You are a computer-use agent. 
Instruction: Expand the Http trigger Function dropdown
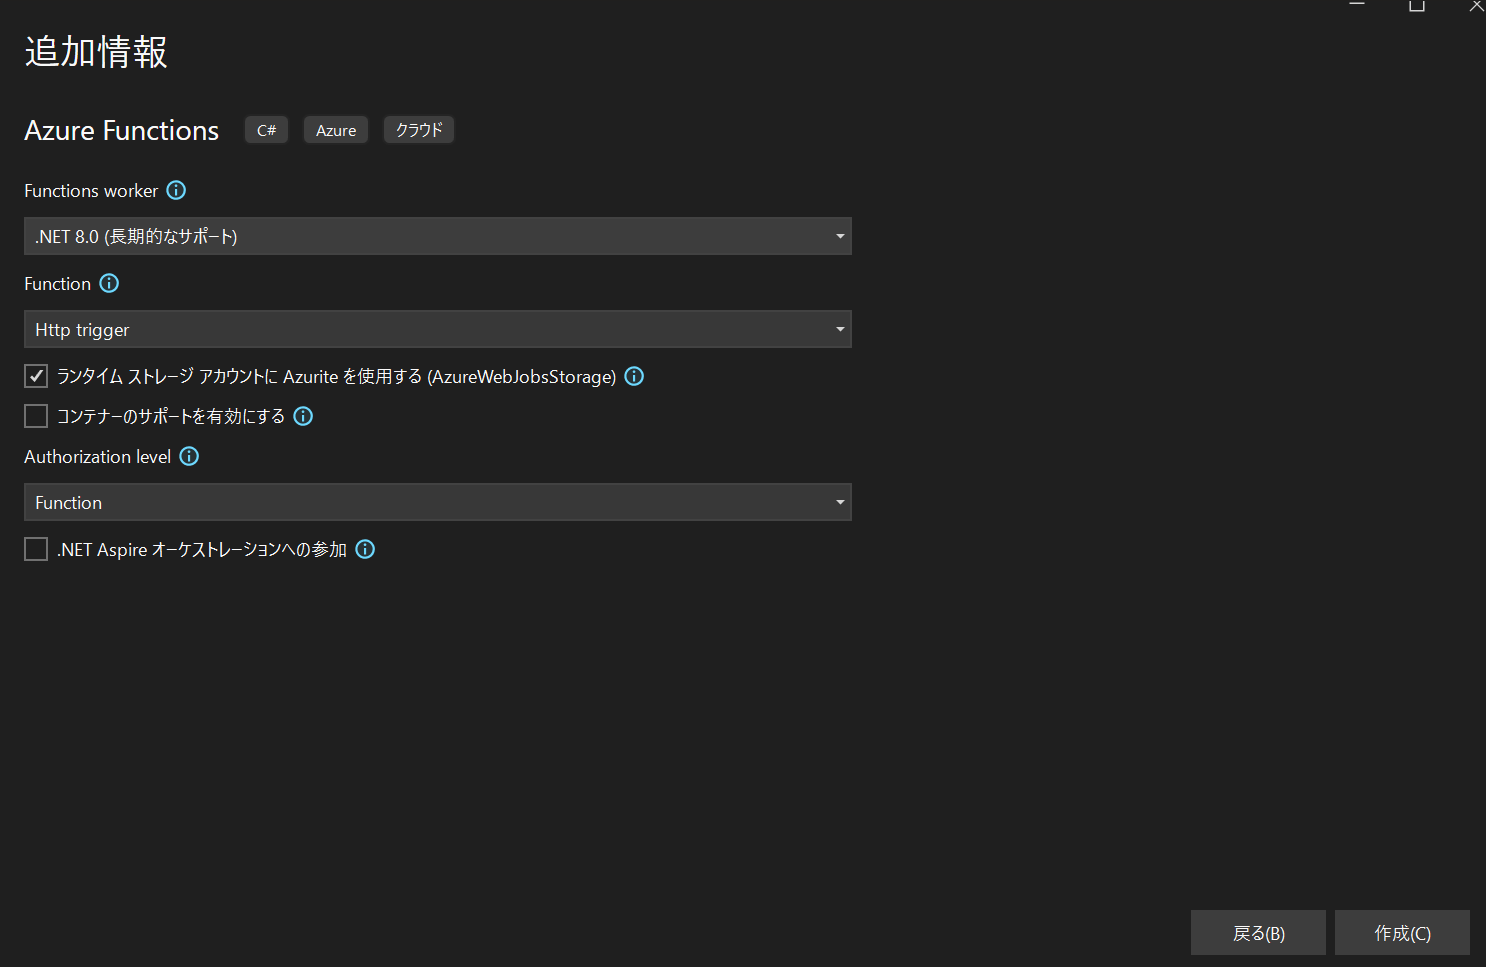pyautogui.click(x=437, y=329)
